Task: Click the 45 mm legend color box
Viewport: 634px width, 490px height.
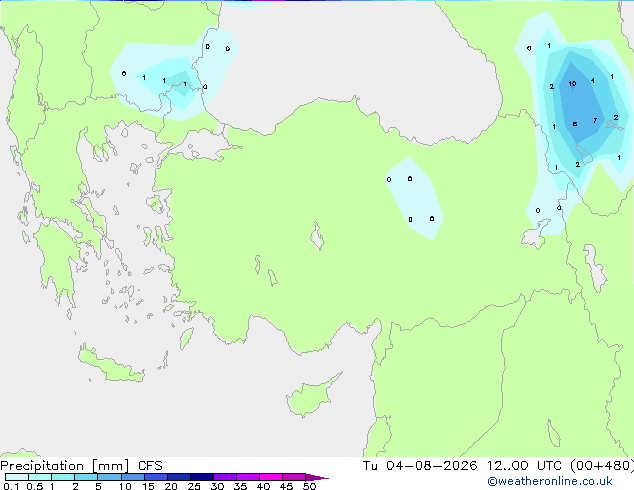Action: 294,477
